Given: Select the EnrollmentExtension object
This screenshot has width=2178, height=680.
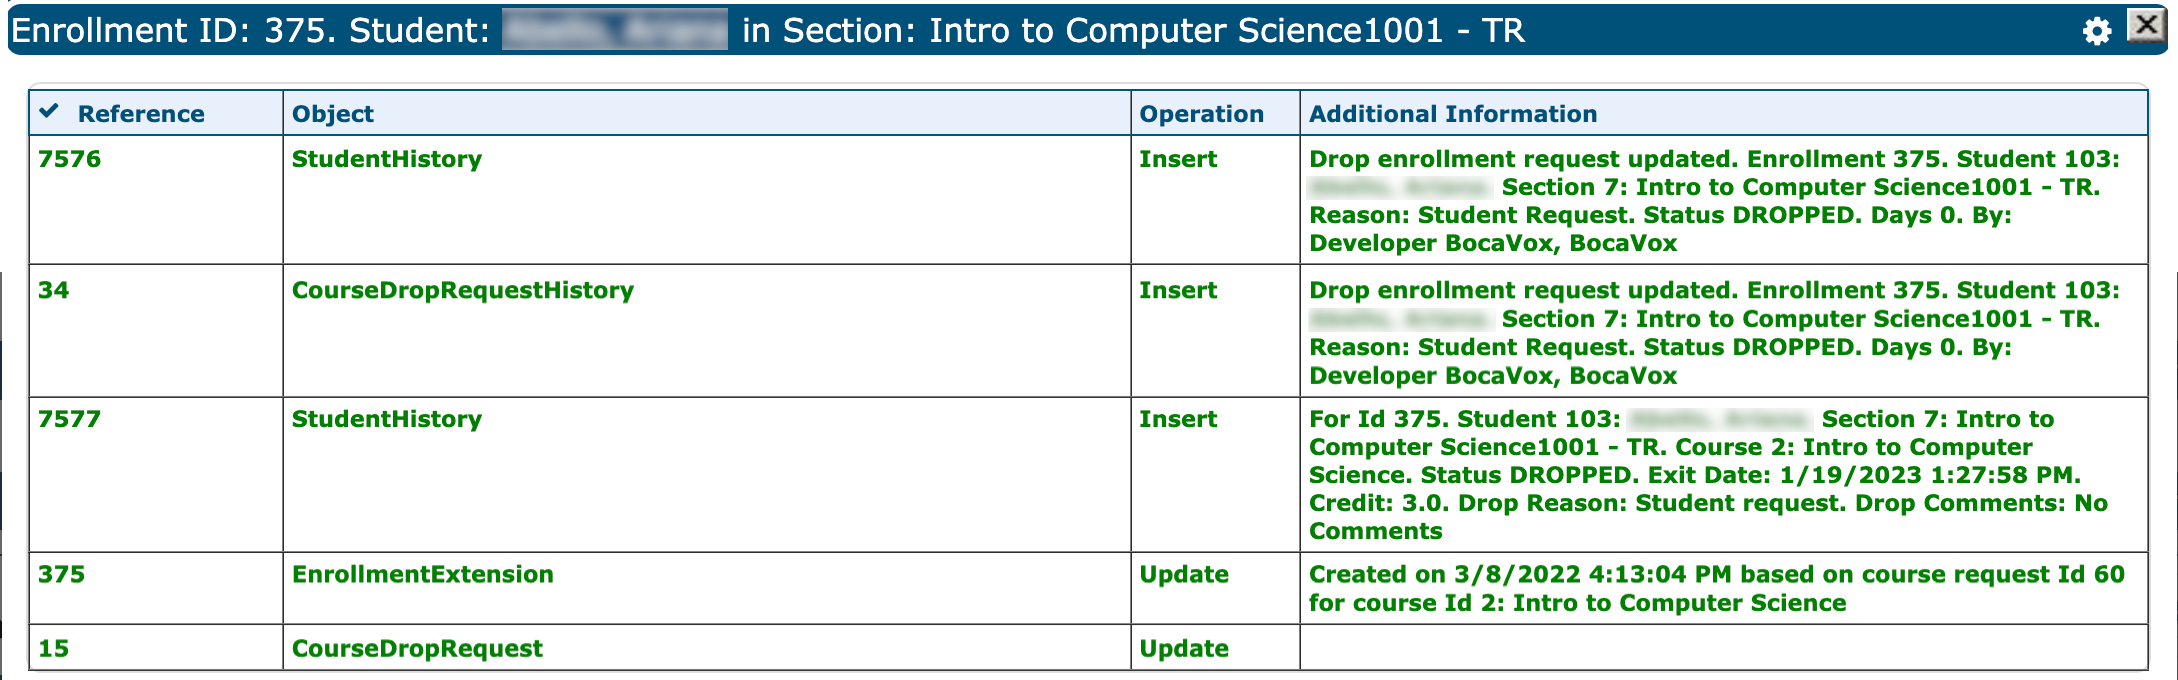Looking at the screenshot, I should 422,574.
